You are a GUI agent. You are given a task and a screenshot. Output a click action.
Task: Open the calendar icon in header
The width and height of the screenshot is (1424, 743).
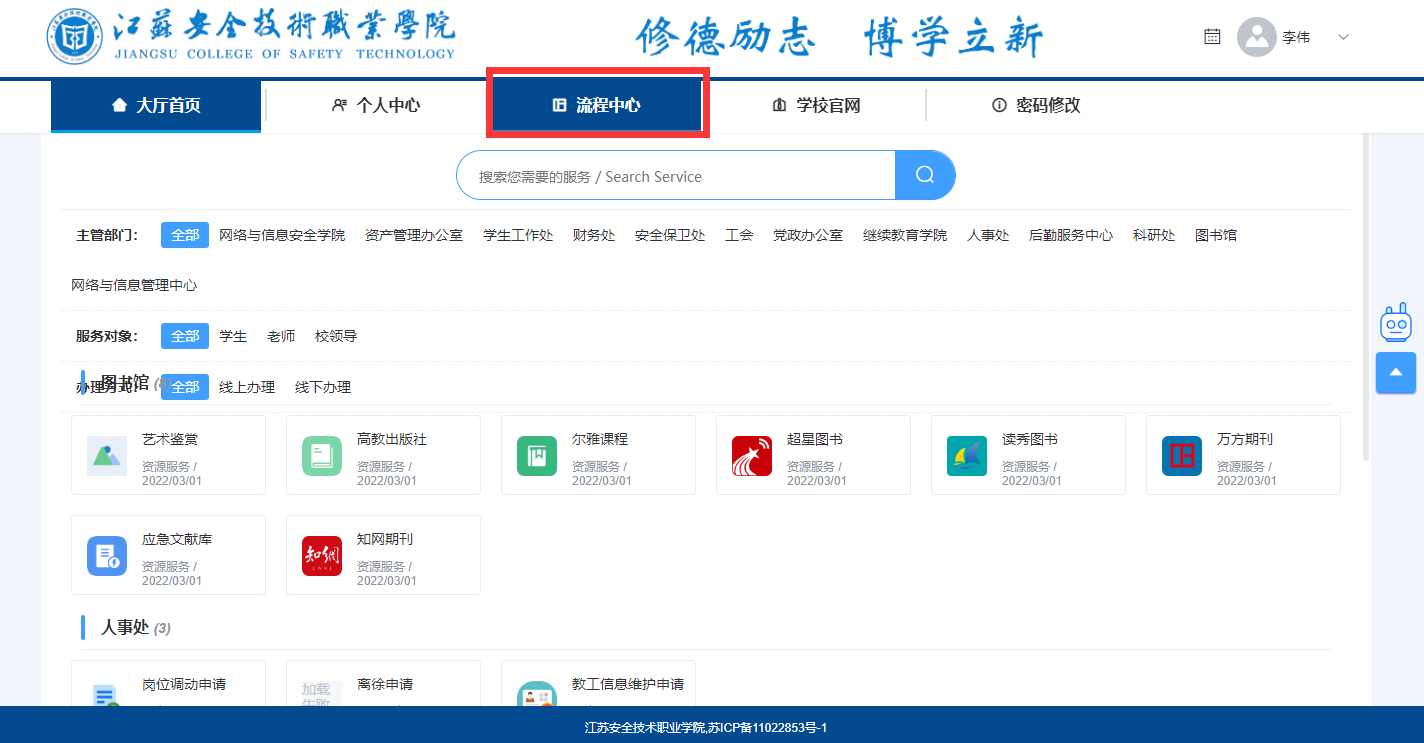tap(1212, 37)
